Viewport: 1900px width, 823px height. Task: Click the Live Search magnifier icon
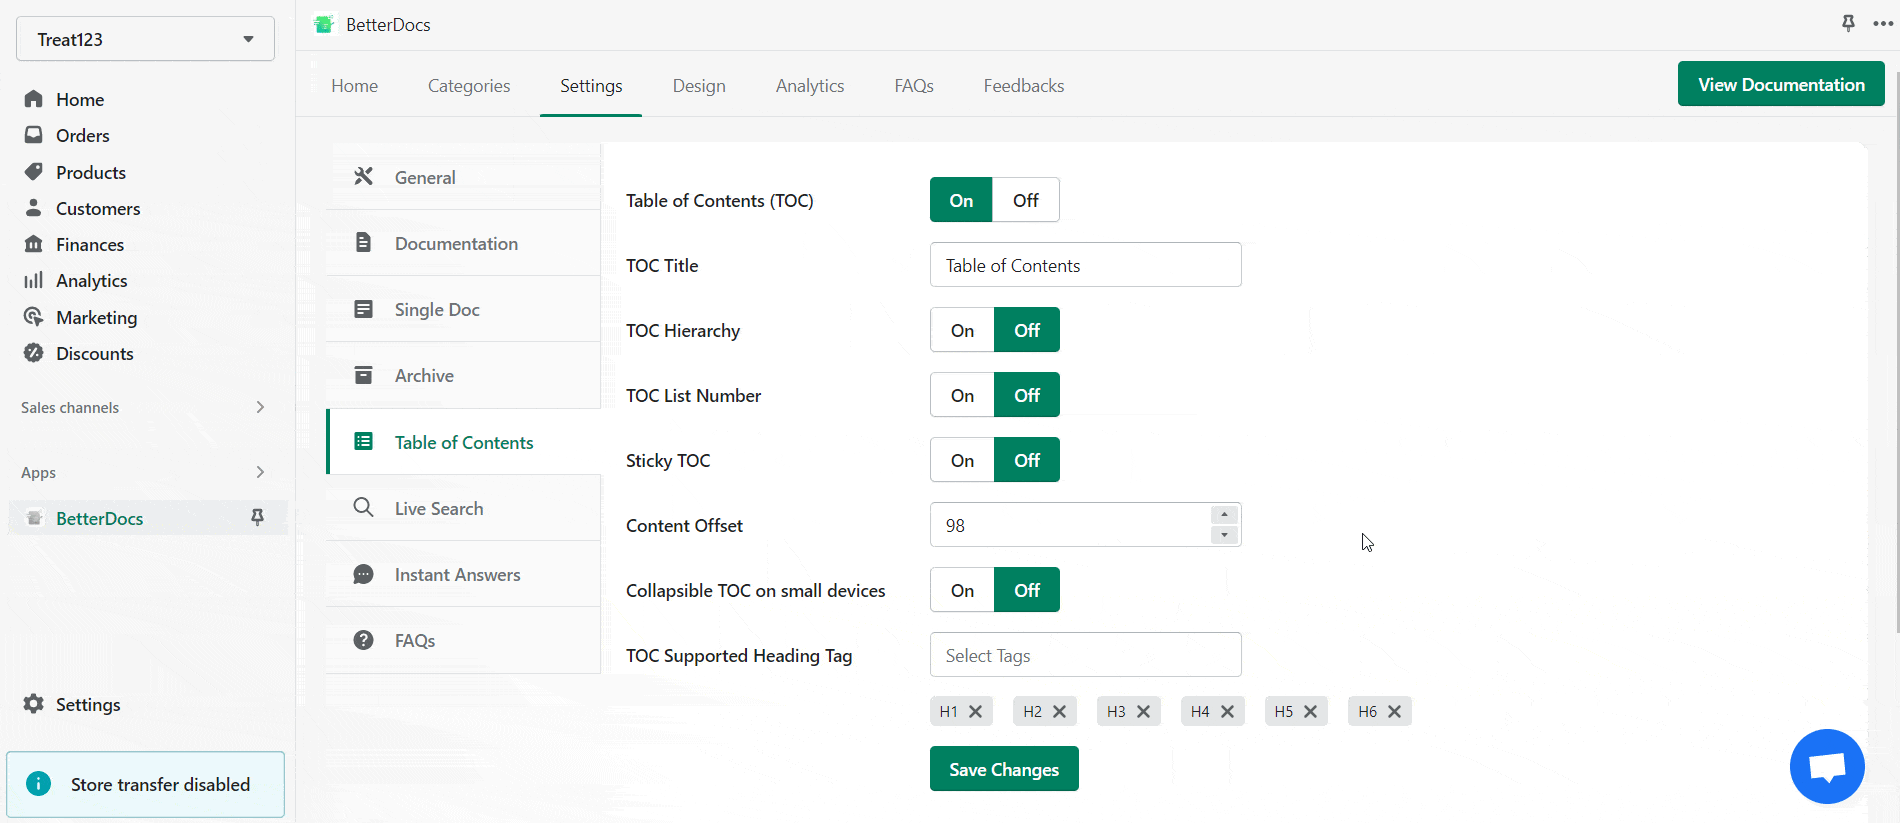[364, 507]
